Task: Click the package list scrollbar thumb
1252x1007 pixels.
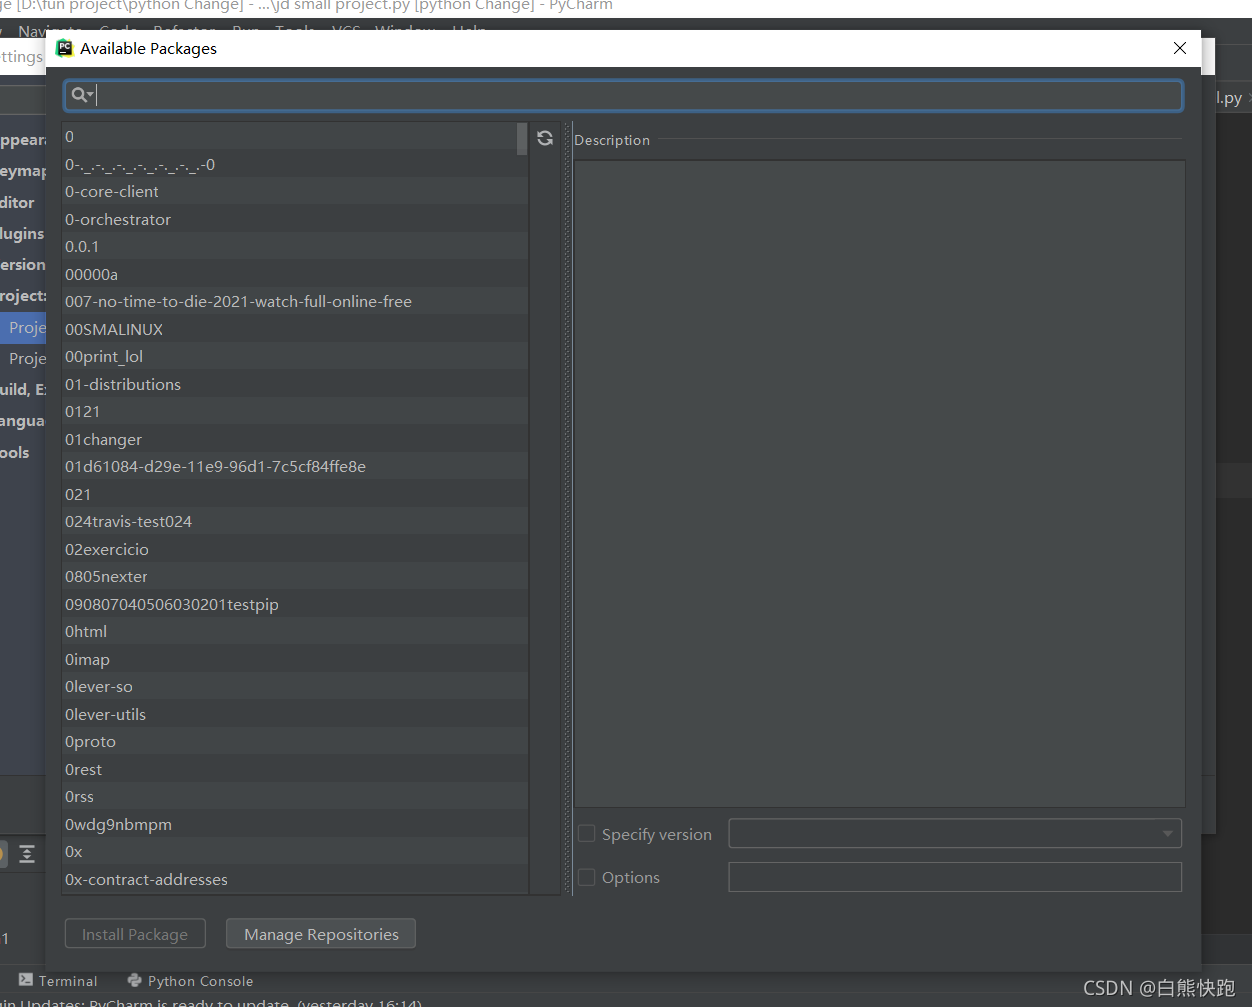Action: (522, 139)
